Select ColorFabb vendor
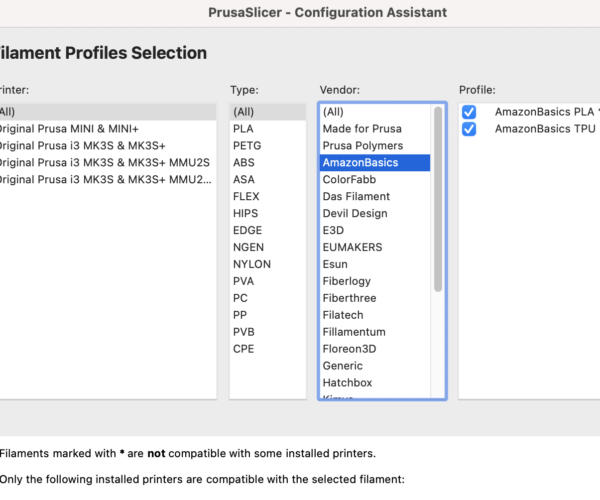Screen dimensions: 600x500 (x=375, y=179)
